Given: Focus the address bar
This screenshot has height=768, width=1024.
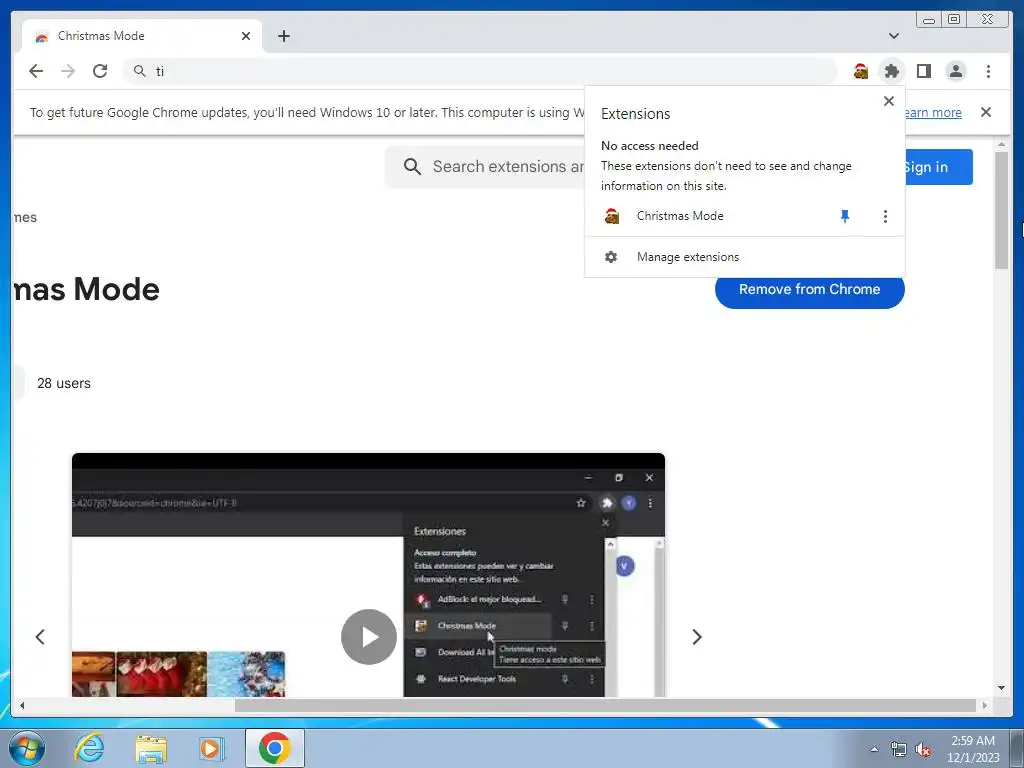Looking at the screenshot, I should click(x=480, y=71).
